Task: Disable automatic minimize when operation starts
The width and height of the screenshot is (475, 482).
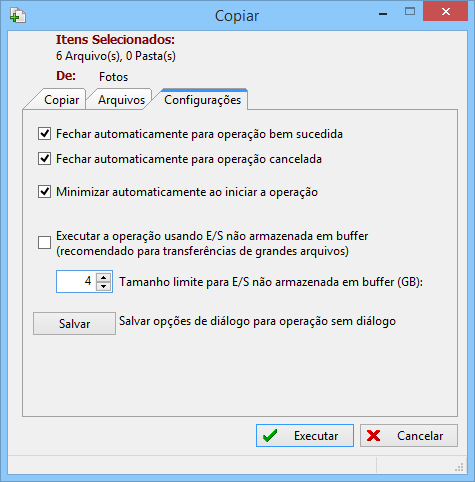Action: pos(44,192)
